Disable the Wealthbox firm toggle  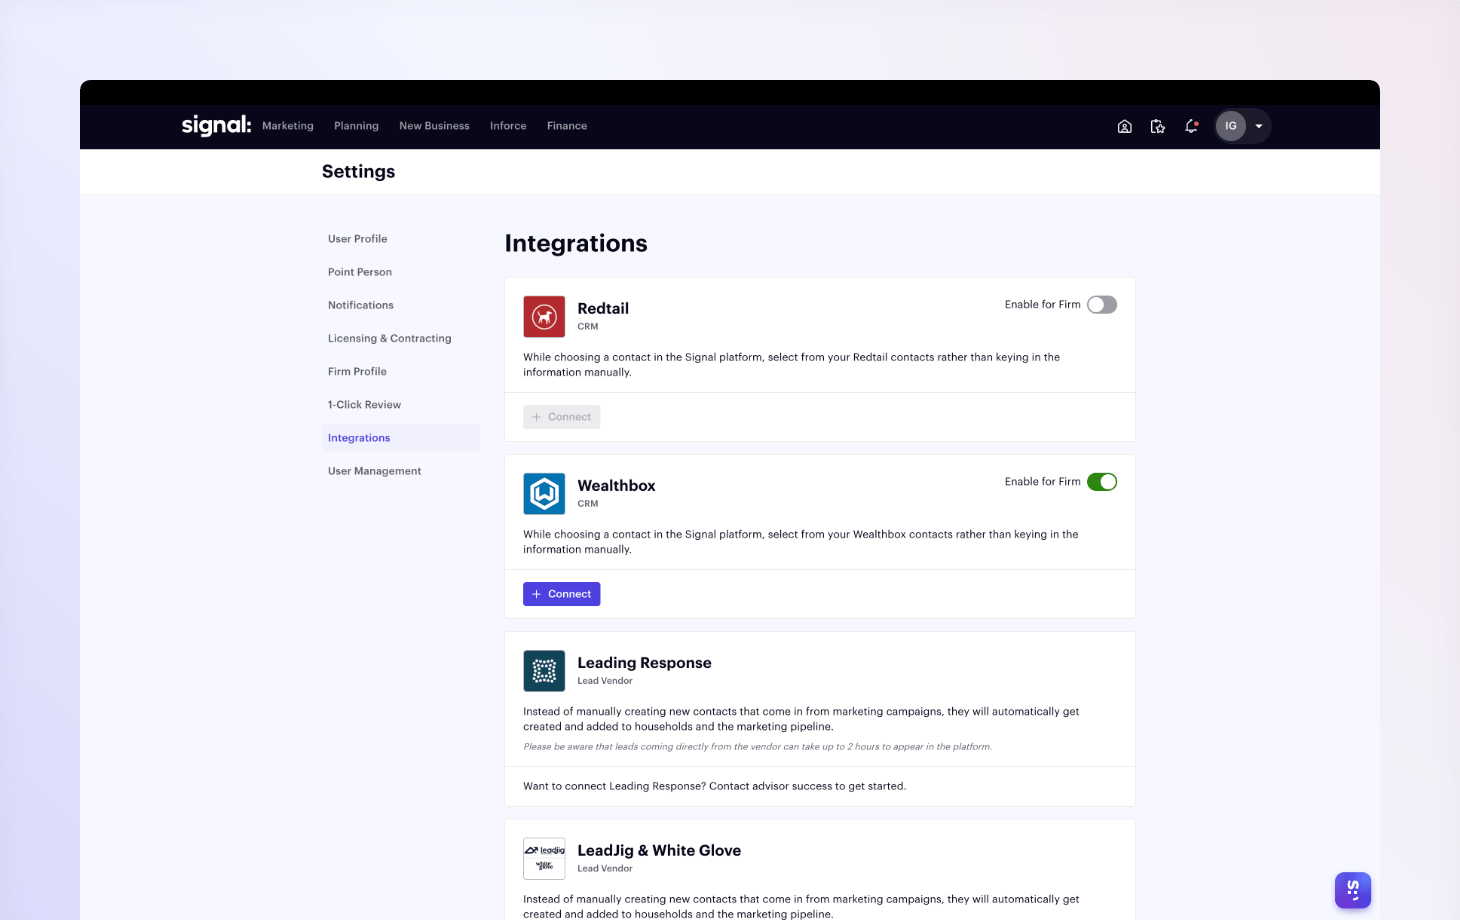coord(1101,482)
